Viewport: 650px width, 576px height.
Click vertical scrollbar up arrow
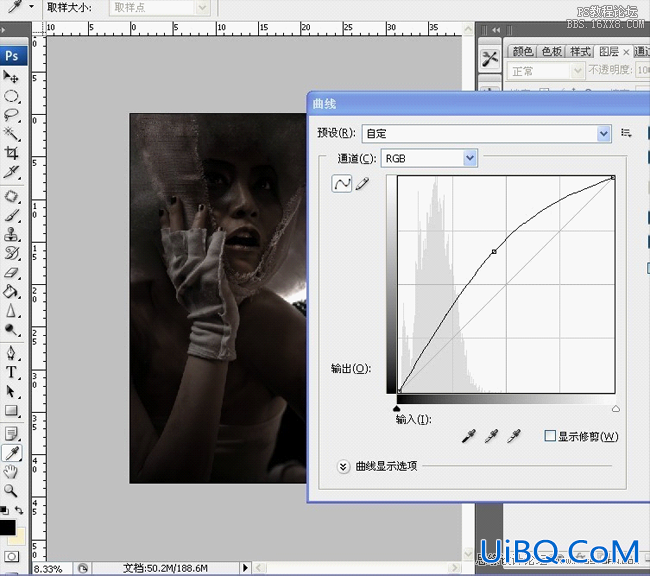[468, 29]
